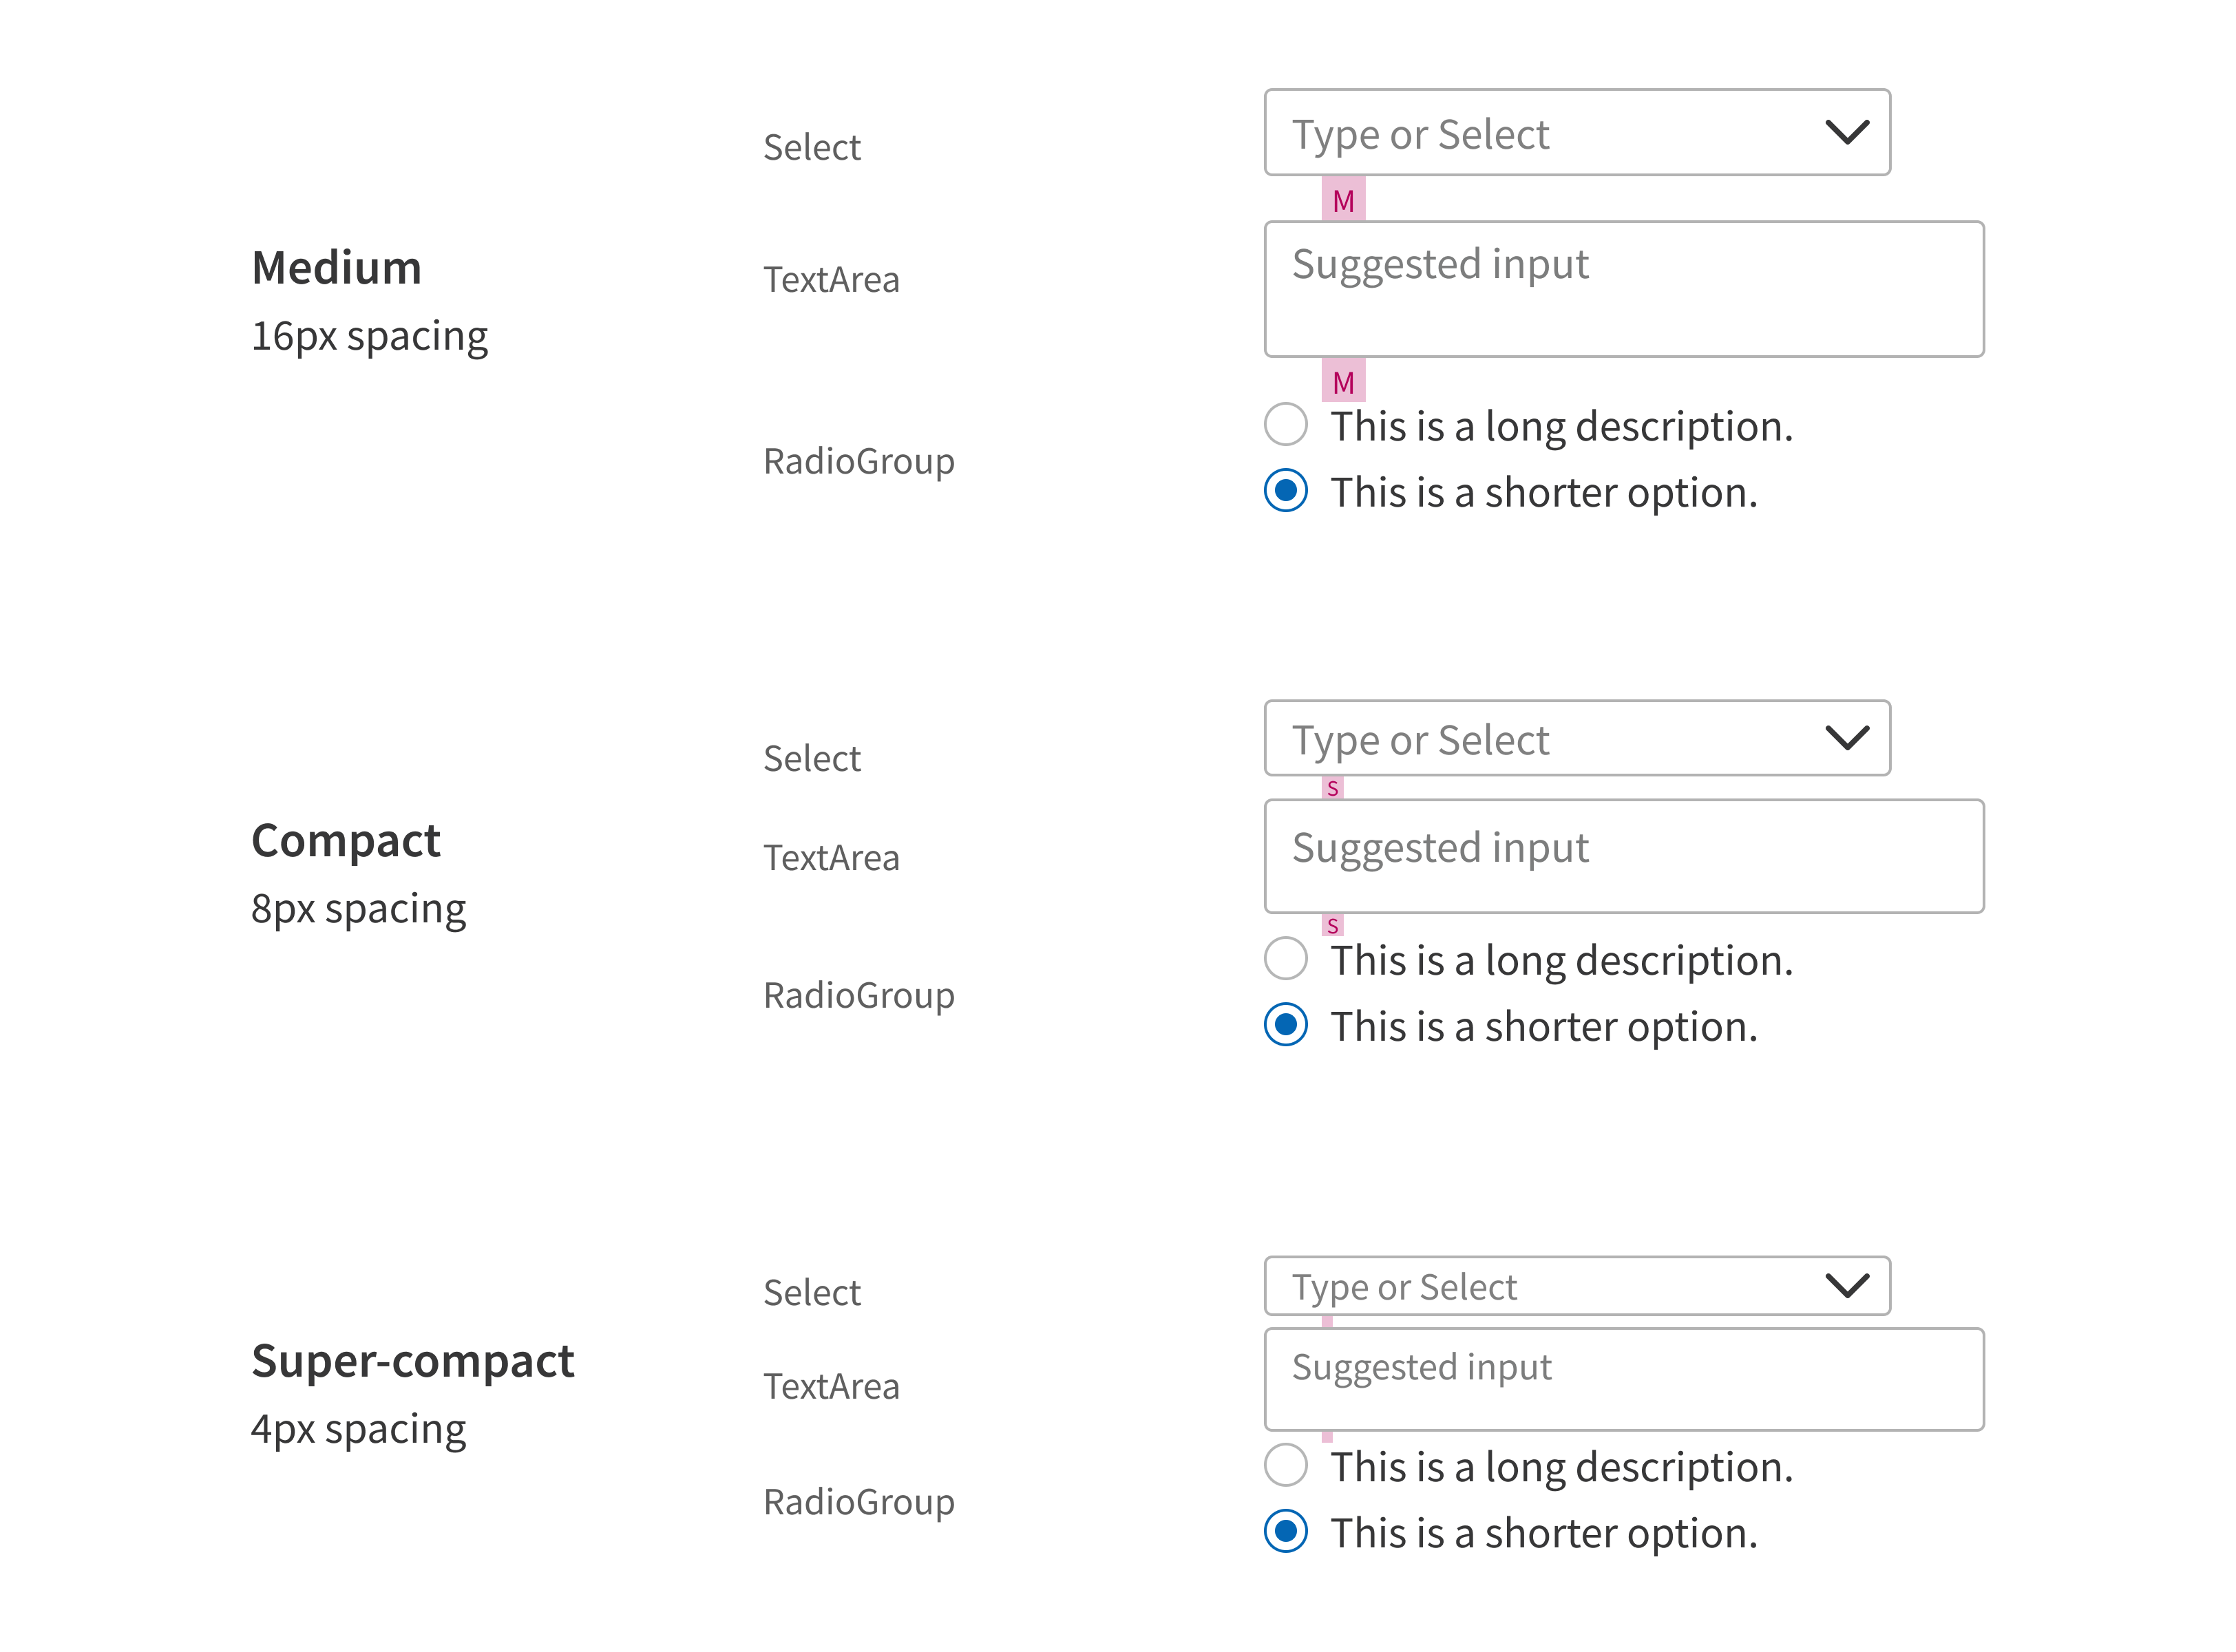Click the Super-compact 'shorter option' radio
This screenshot has height=1652, width=2236.
click(x=1285, y=1531)
